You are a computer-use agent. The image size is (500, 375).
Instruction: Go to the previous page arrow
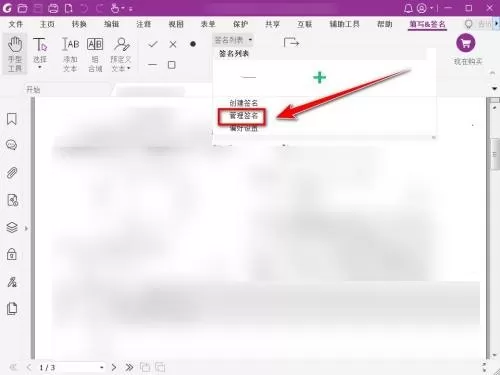pos(29,367)
